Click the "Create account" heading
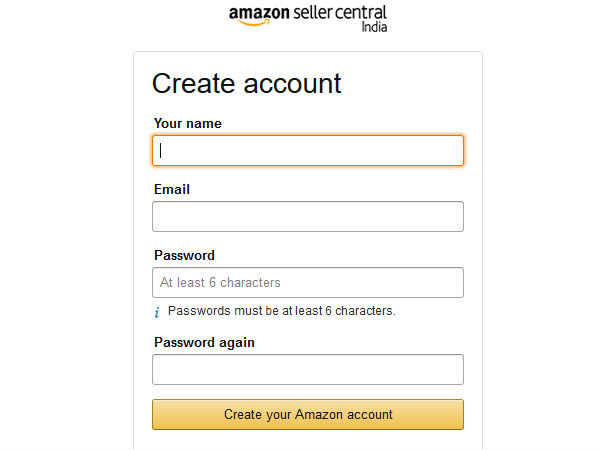The image size is (600, 450). pyautogui.click(x=247, y=83)
